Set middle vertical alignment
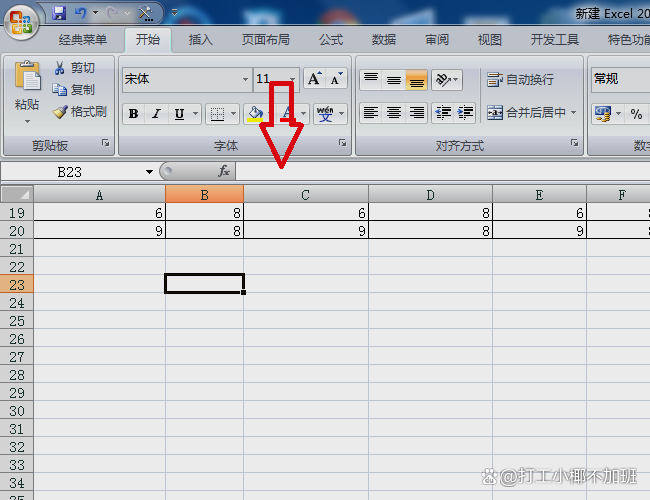 pos(394,79)
